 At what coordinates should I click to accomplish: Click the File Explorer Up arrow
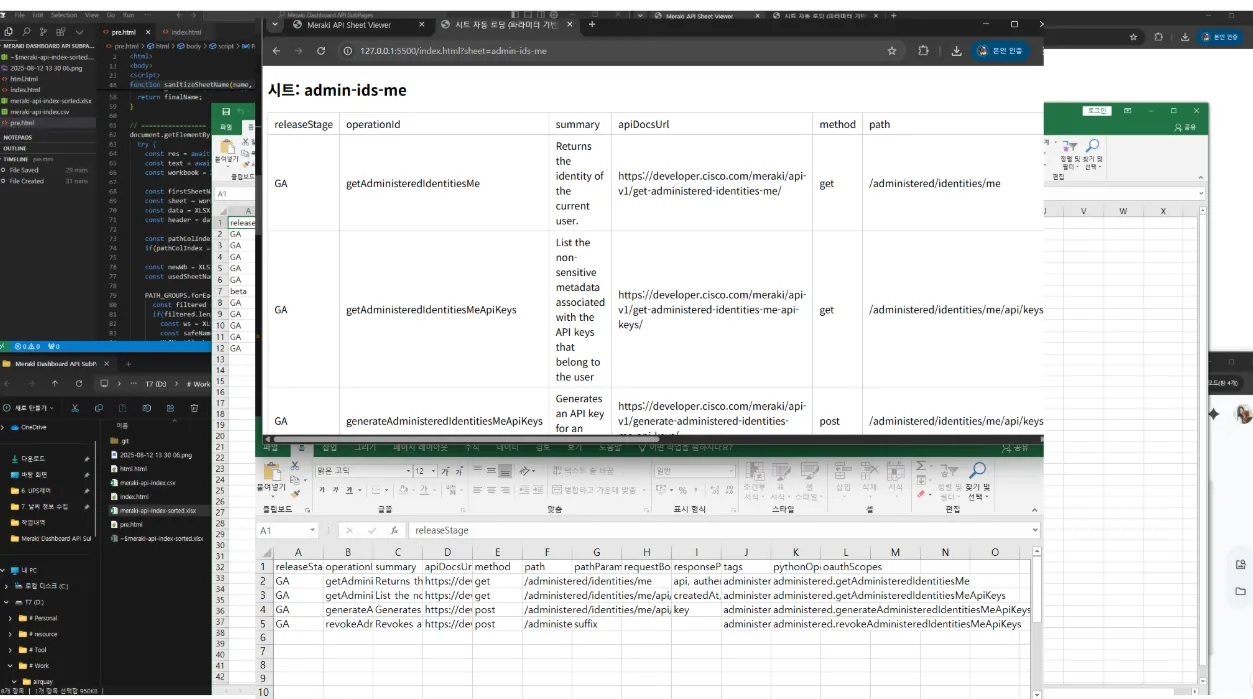click(54, 383)
